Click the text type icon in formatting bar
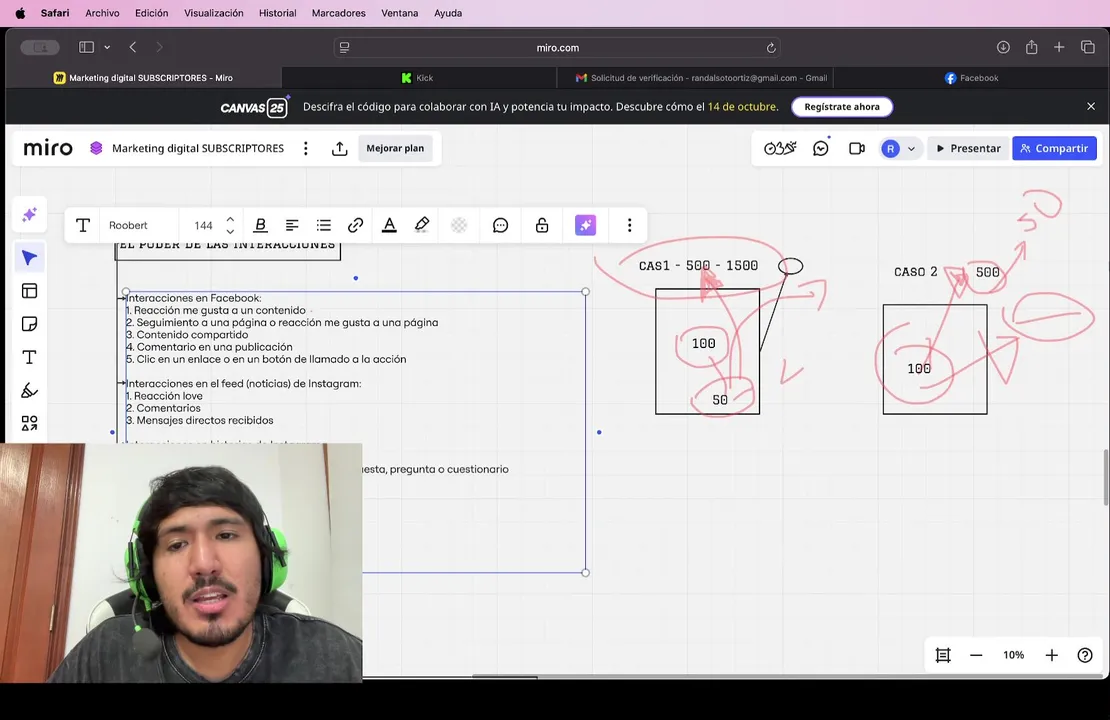Image resolution: width=1110 pixels, height=720 pixels. (x=83, y=225)
